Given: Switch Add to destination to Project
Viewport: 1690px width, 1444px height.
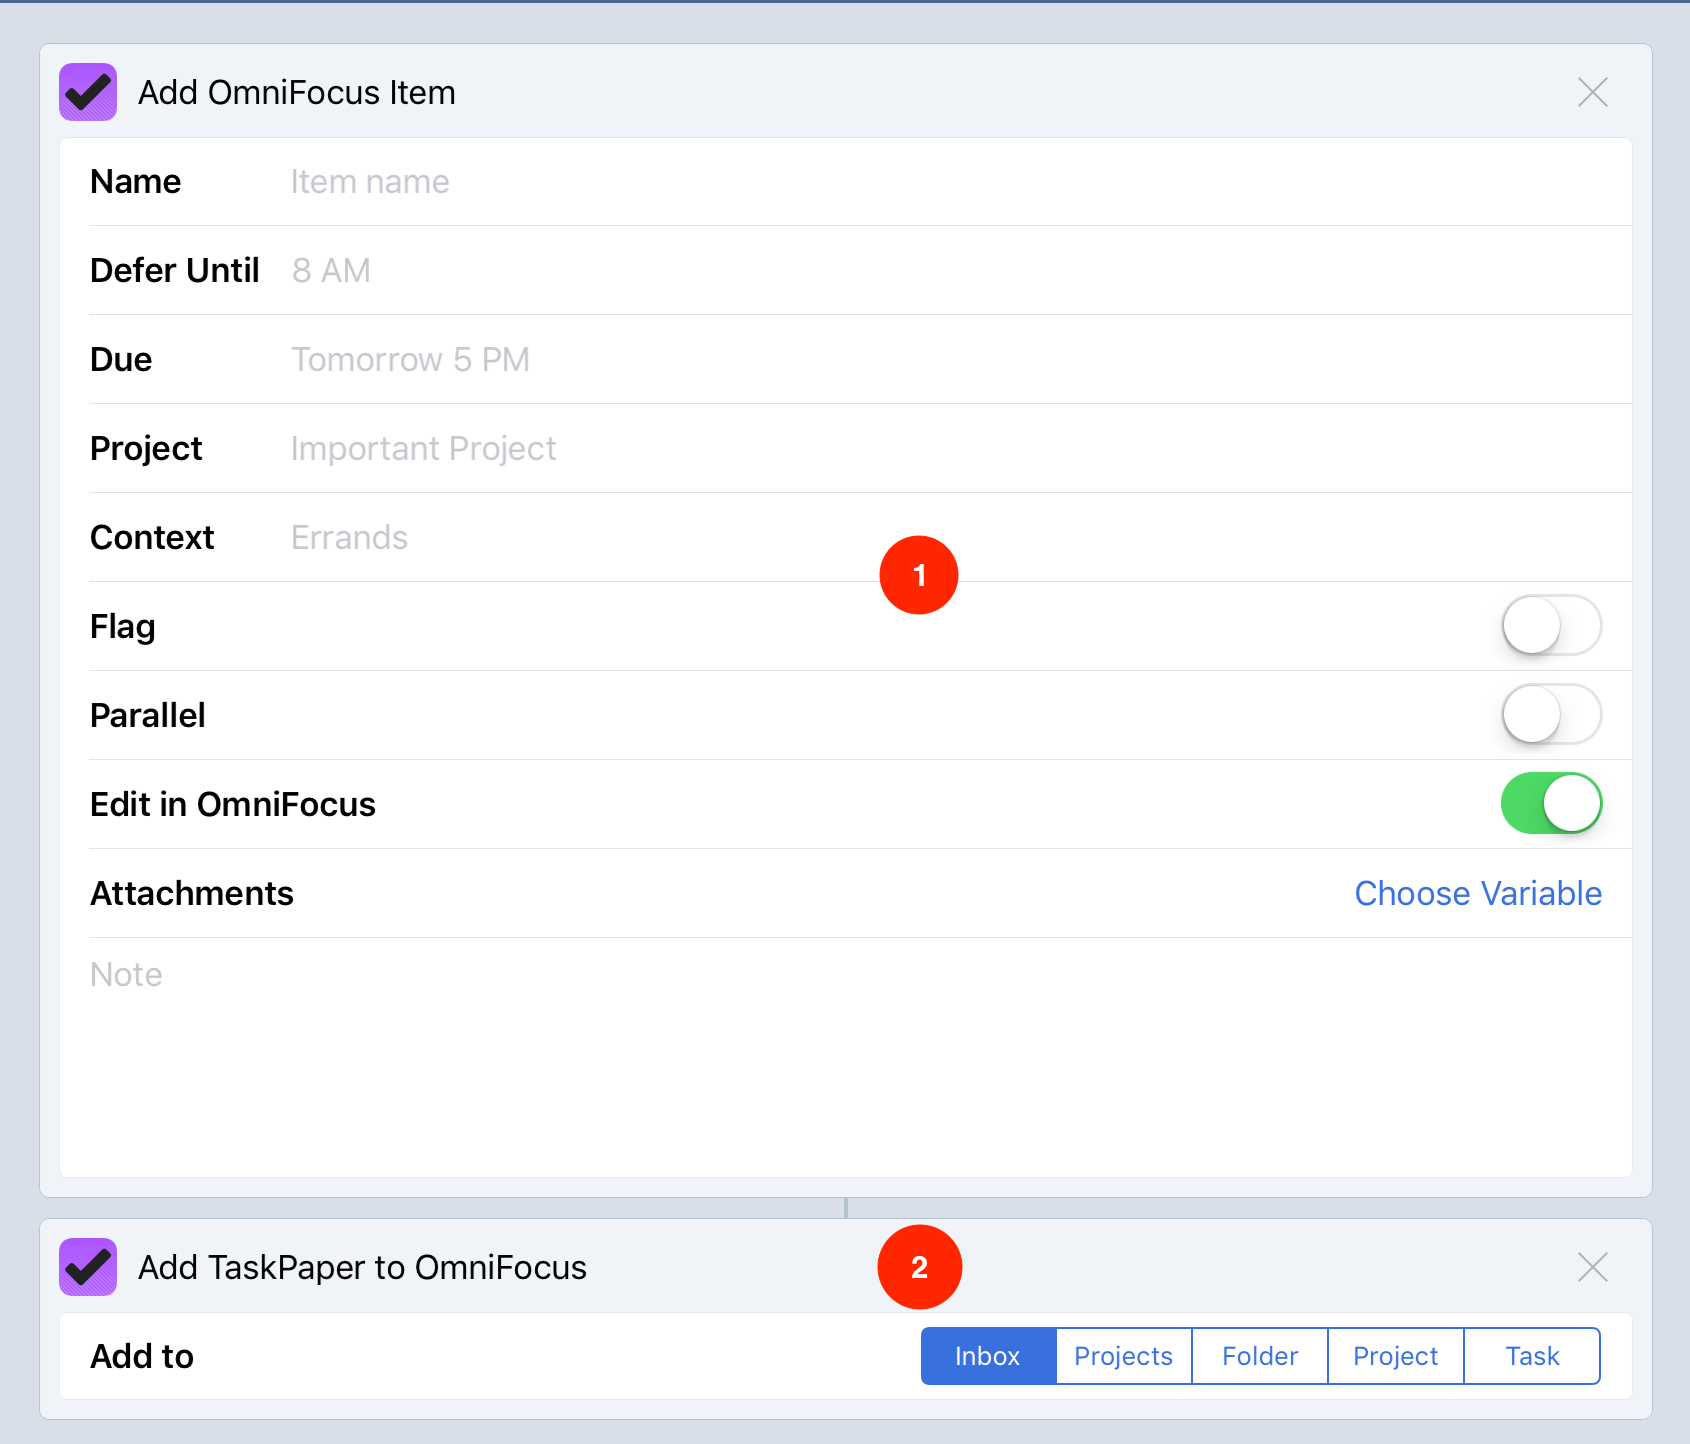Looking at the screenshot, I should (x=1396, y=1356).
